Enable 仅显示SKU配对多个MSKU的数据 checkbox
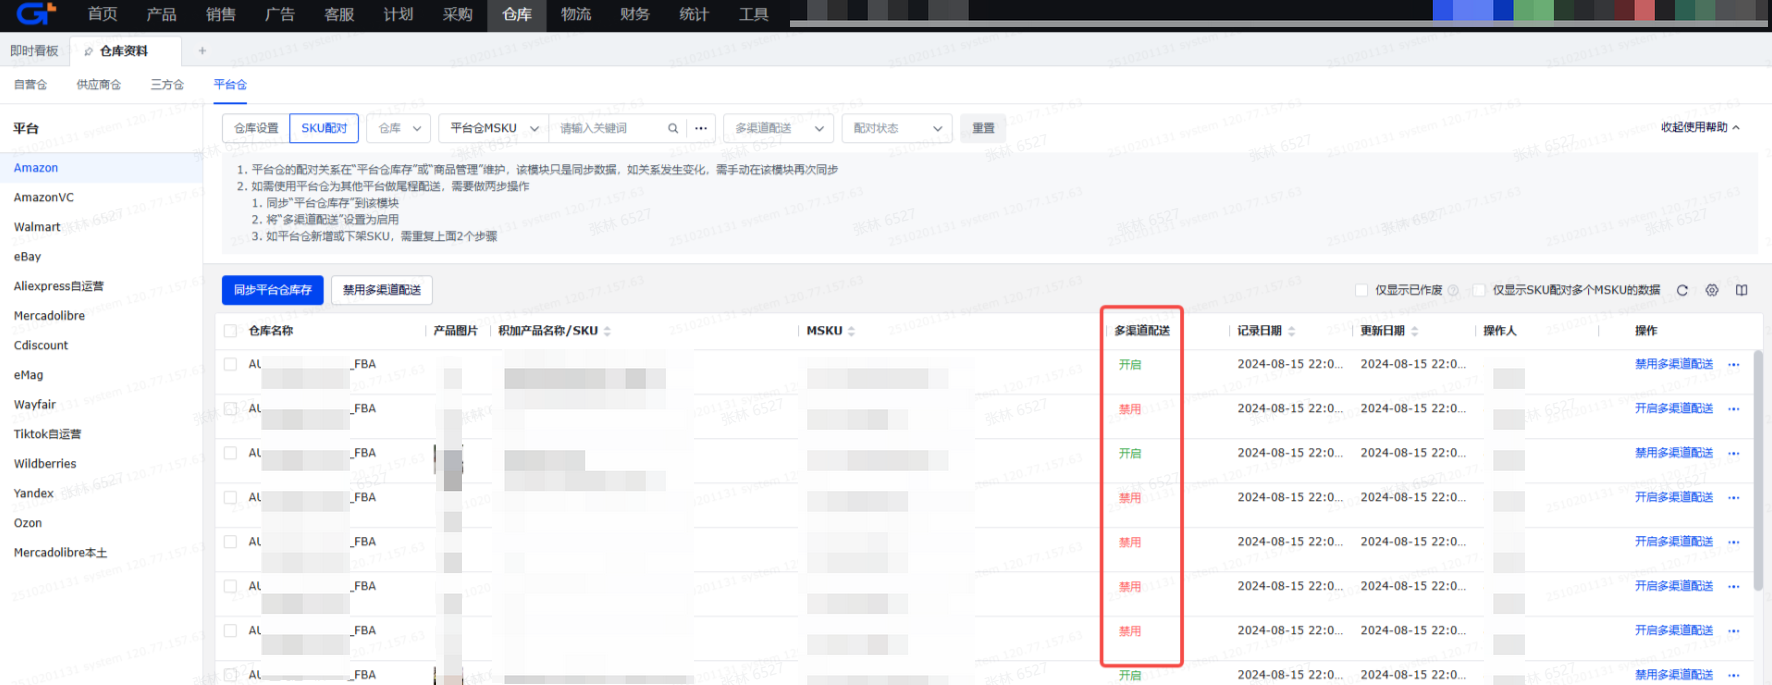Viewport: 1772px width, 685px height. click(x=1479, y=290)
